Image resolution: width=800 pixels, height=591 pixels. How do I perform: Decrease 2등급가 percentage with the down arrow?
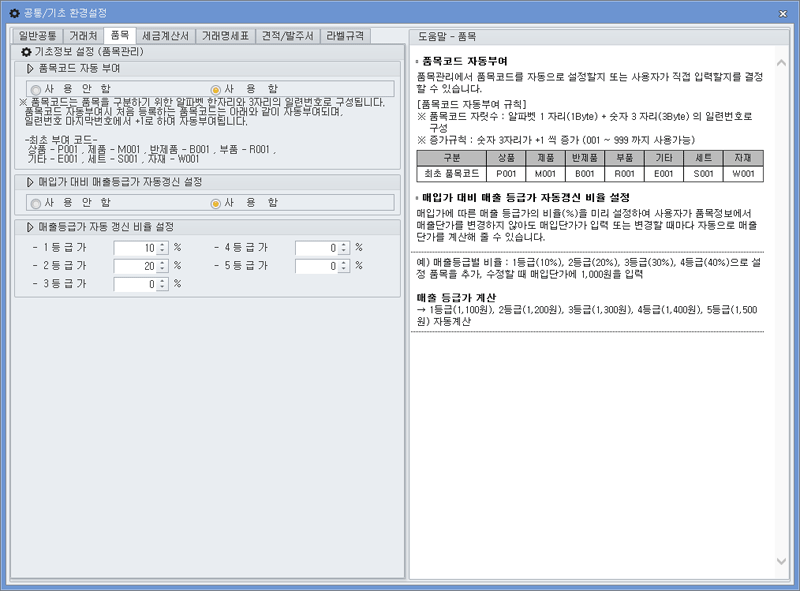click(x=161, y=270)
